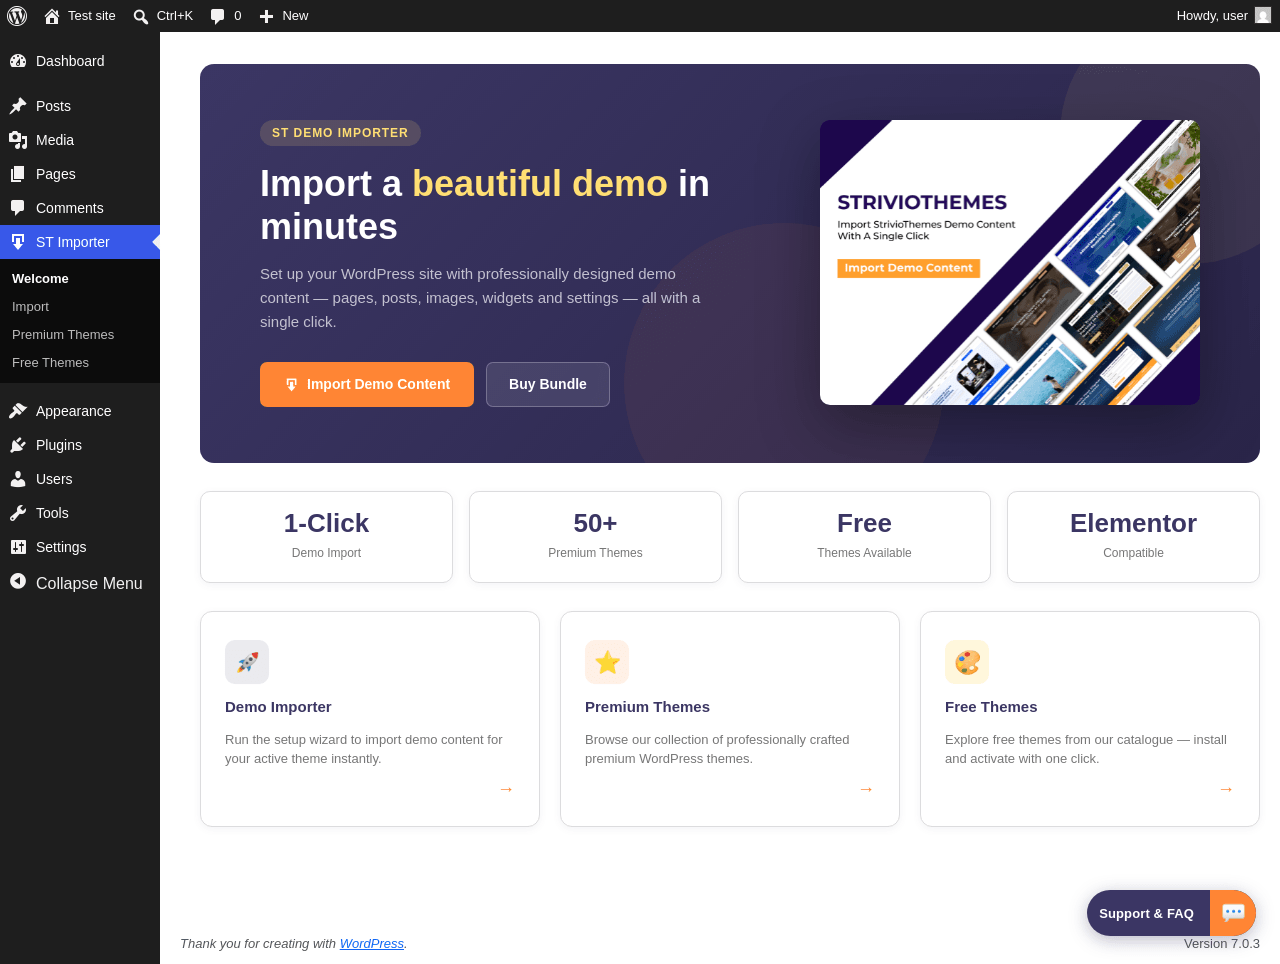
Task: Click the 50+ Premium Themes stat card
Action: [595, 537]
